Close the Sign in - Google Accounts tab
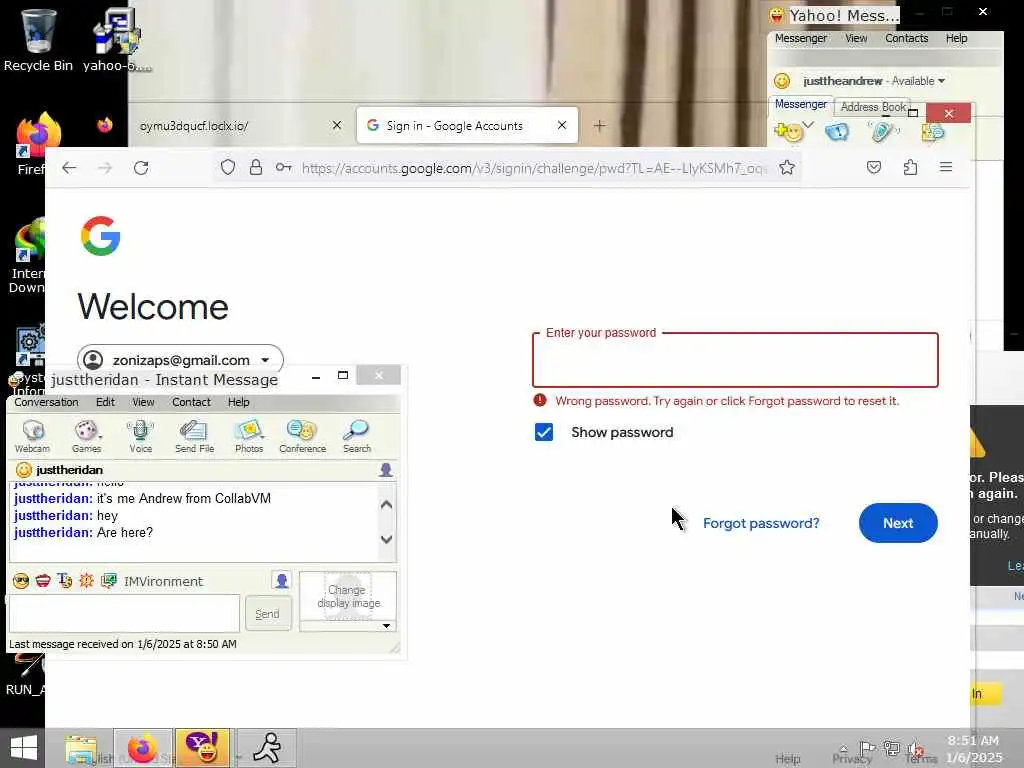The image size is (1024, 768). 562,125
